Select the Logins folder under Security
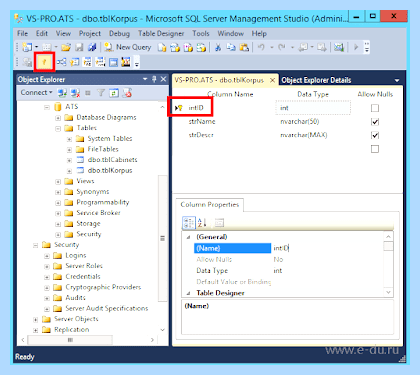 pos(76,255)
